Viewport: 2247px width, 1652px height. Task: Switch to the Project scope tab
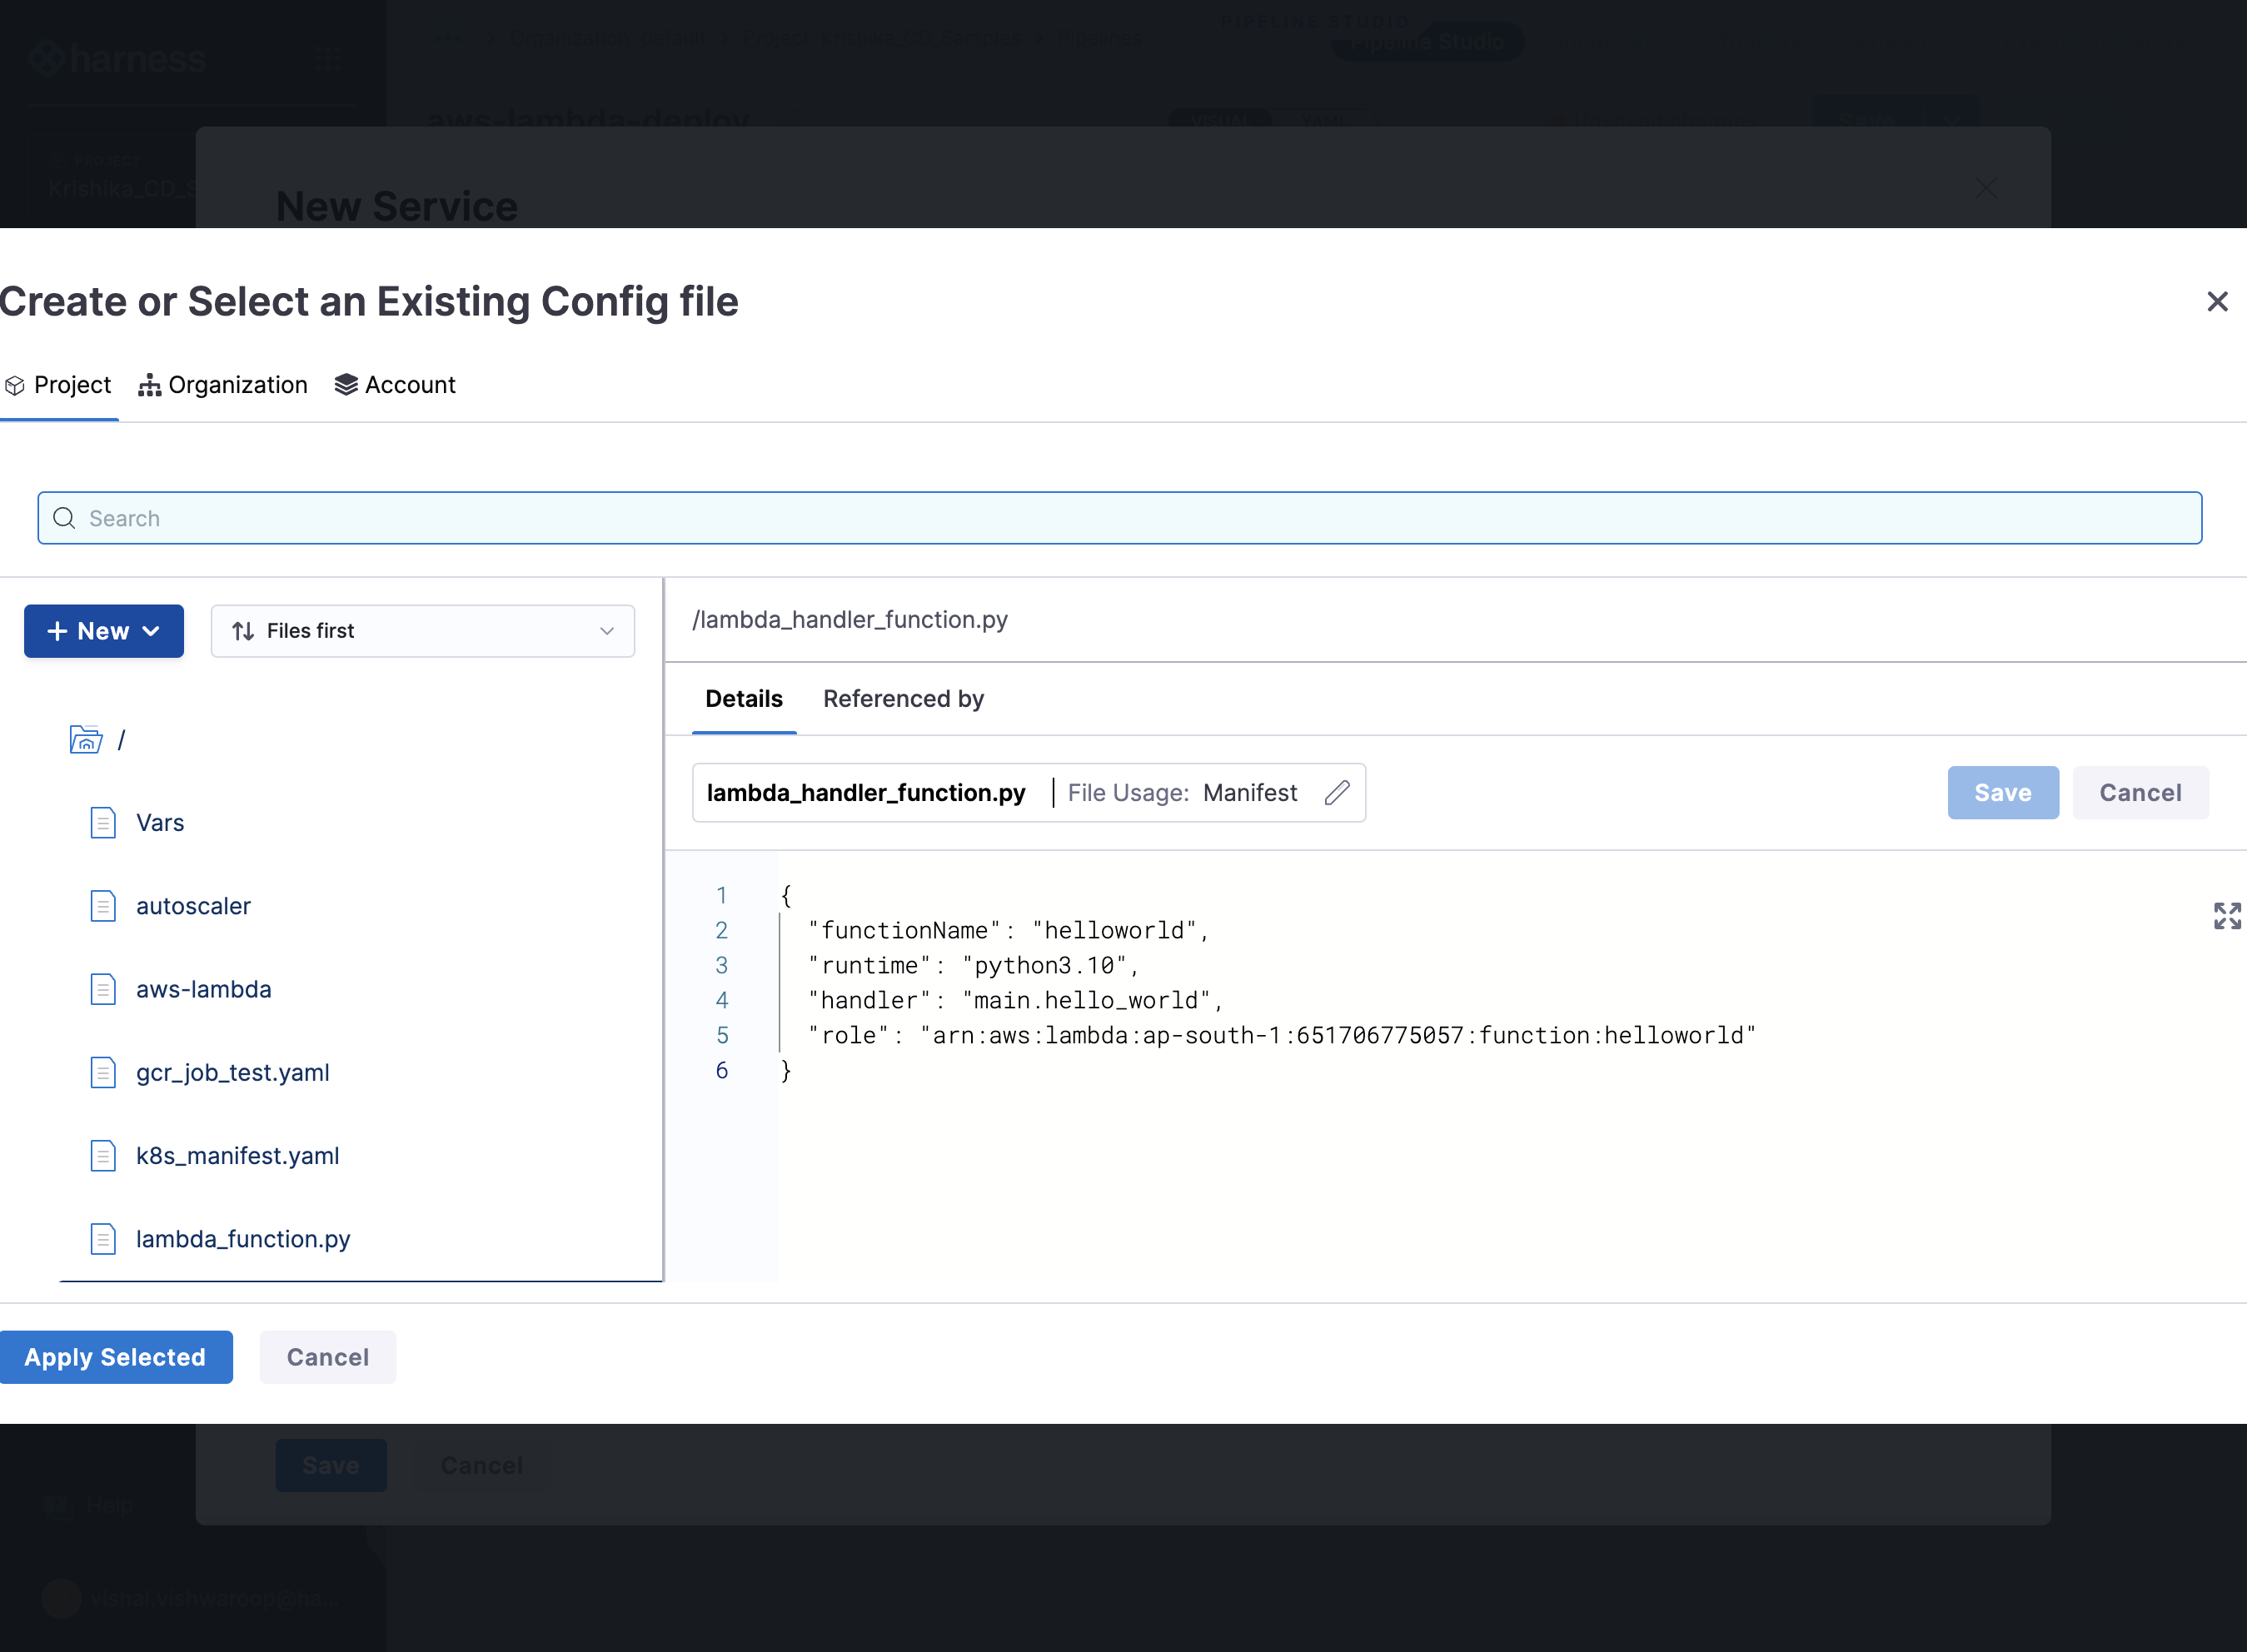coord(58,385)
